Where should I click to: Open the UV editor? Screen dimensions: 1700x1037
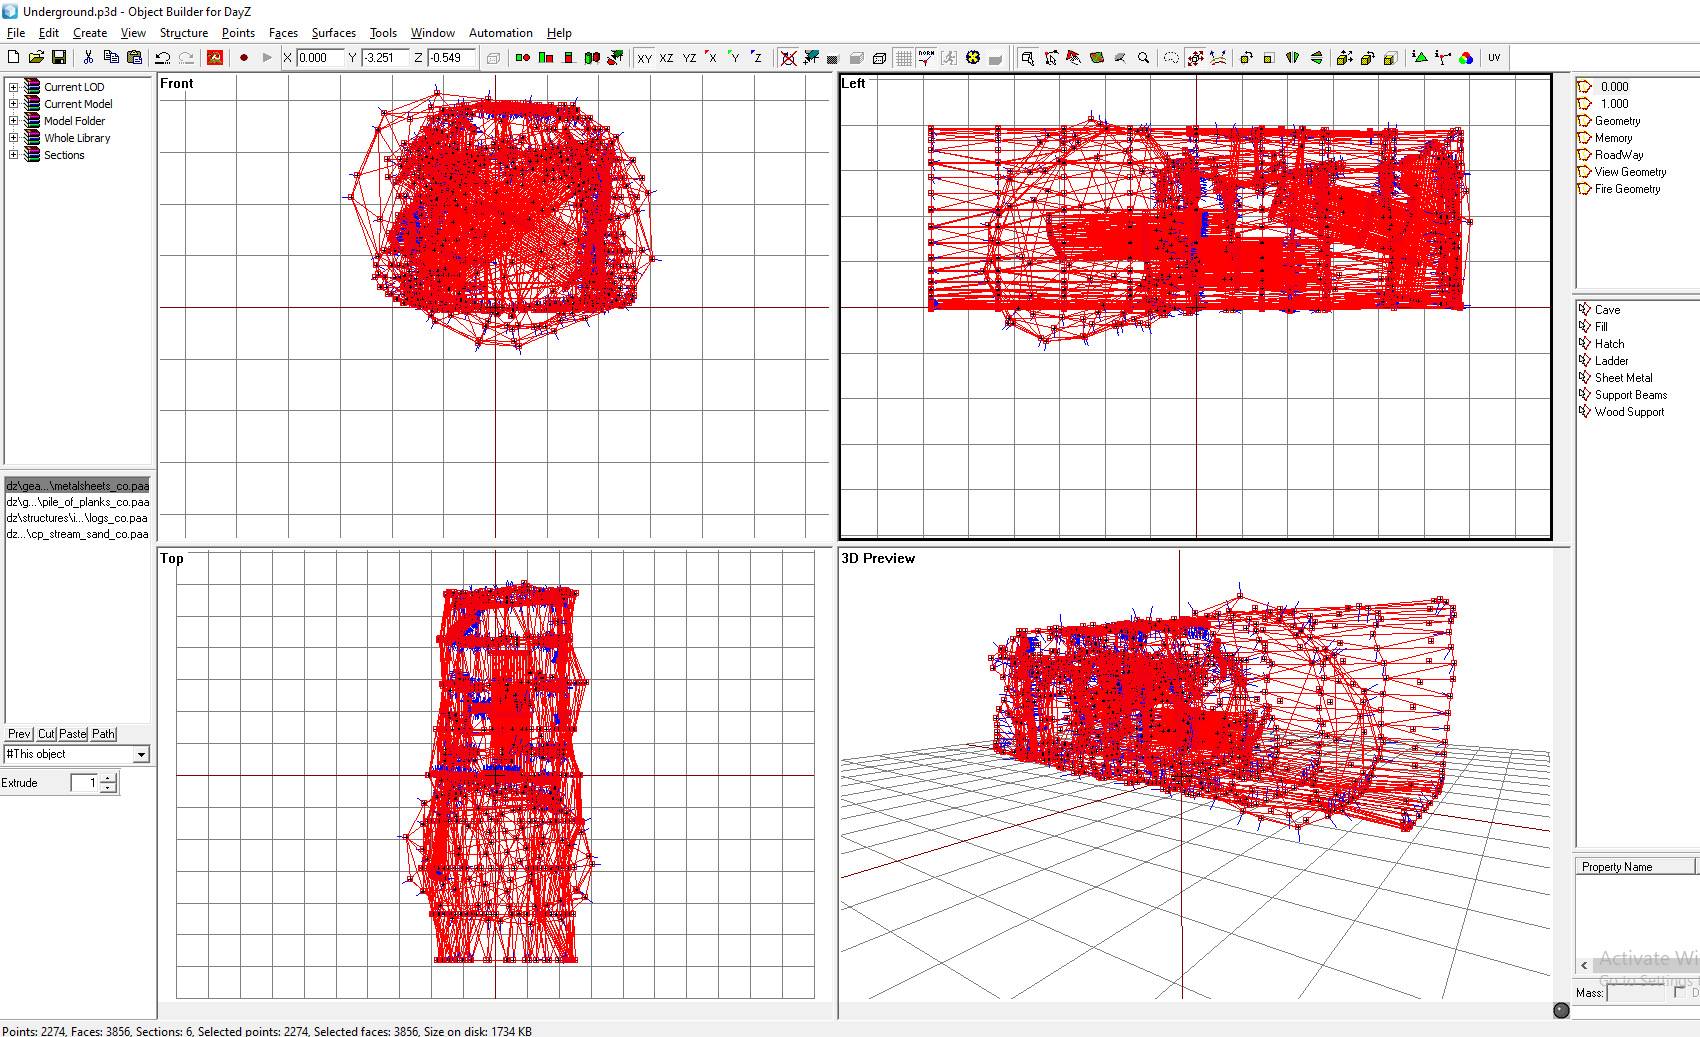coord(1493,57)
